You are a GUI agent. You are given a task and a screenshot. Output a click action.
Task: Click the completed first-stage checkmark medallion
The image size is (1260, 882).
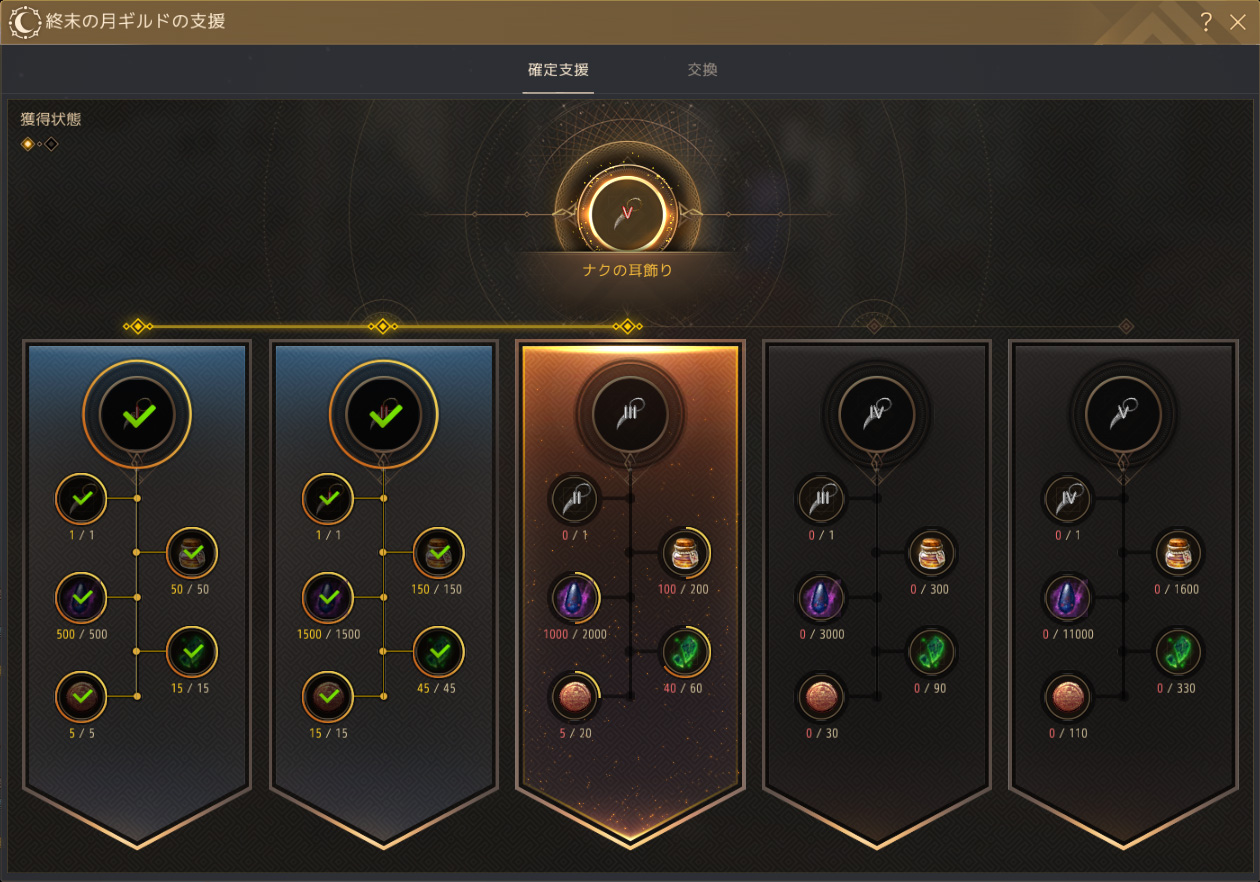(x=137, y=413)
